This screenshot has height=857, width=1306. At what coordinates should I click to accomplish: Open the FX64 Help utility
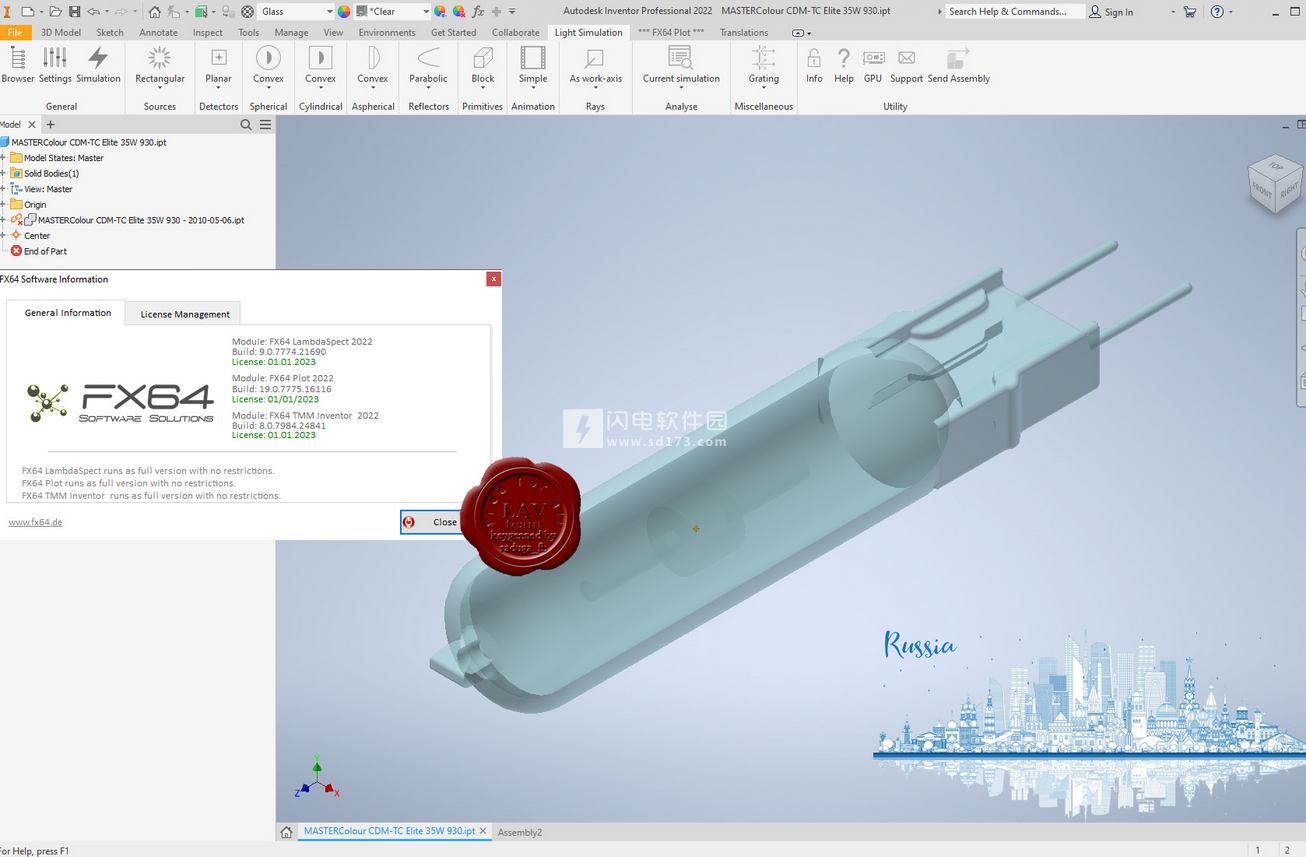tap(844, 65)
